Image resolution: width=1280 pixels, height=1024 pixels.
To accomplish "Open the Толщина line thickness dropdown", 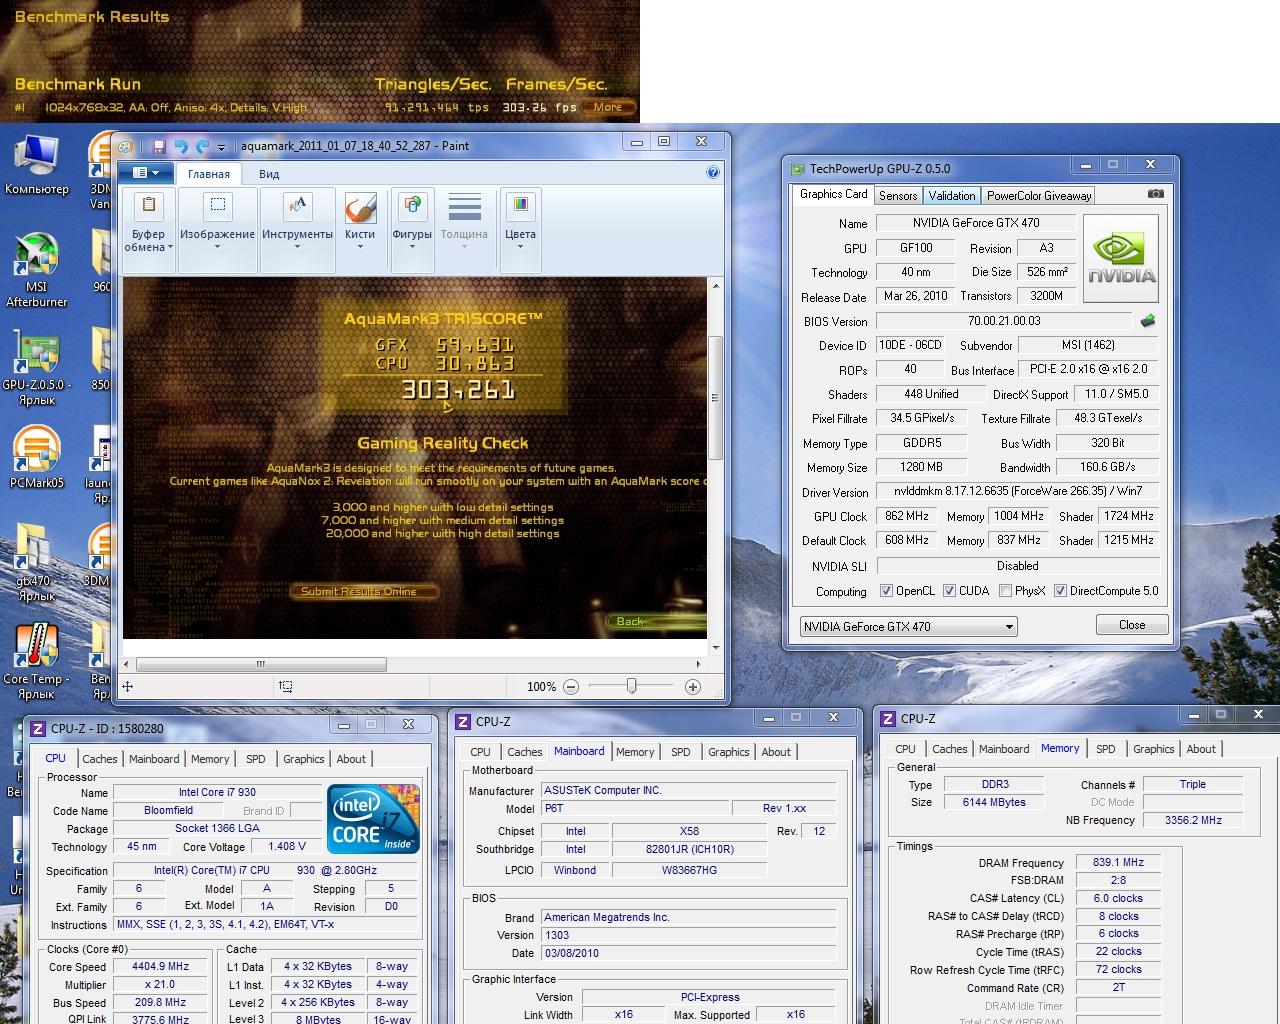I will pyautogui.click(x=464, y=230).
